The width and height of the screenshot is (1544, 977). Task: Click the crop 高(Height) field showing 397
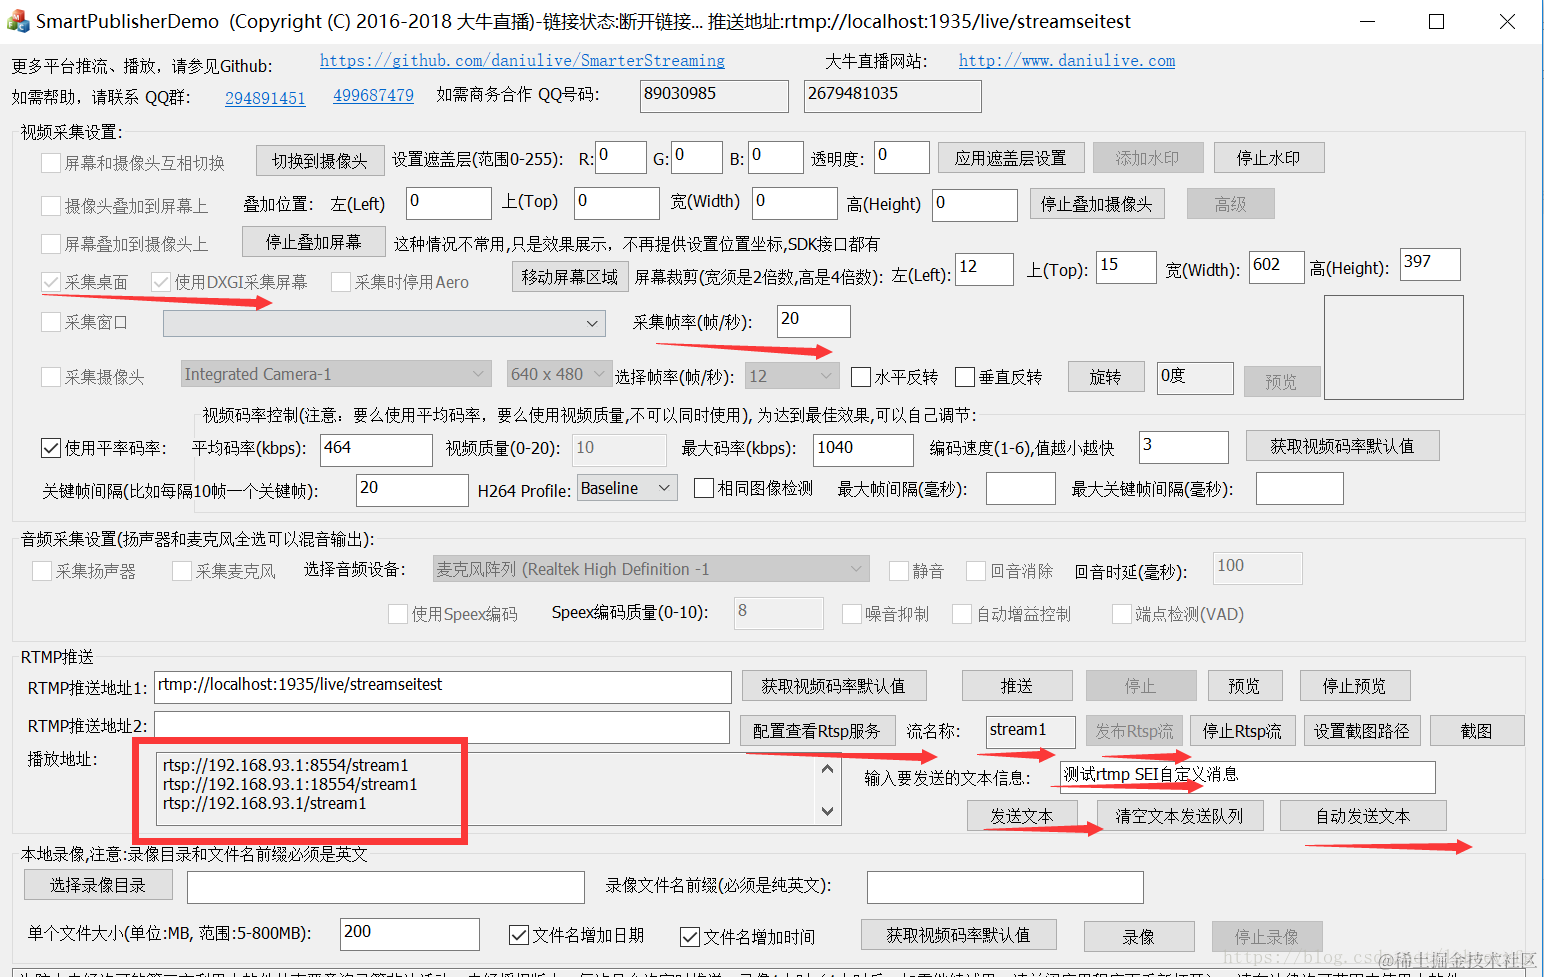[x=1431, y=264]
